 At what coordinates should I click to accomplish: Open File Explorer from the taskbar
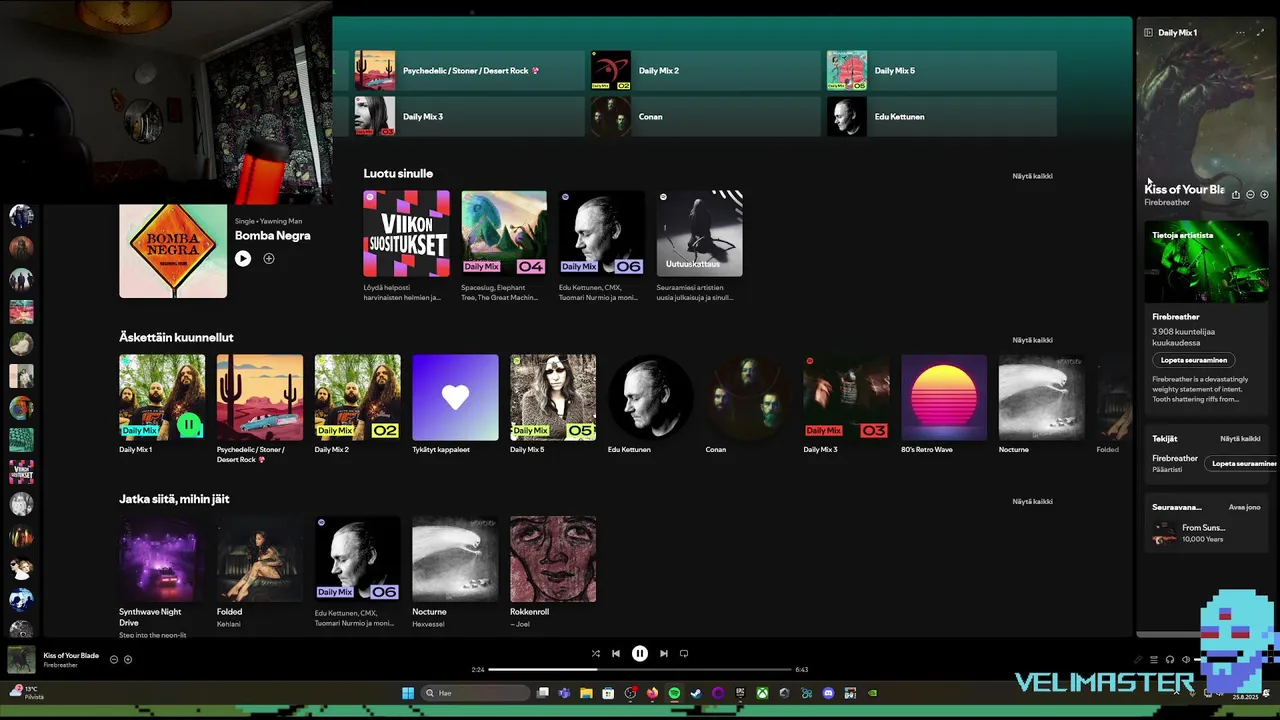pyautogui.click(x=586, y=693)
